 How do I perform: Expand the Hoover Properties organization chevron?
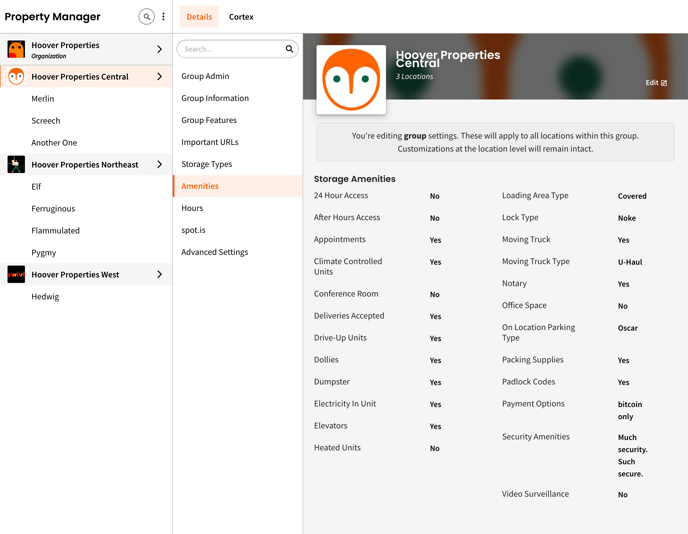pos(159,49)
